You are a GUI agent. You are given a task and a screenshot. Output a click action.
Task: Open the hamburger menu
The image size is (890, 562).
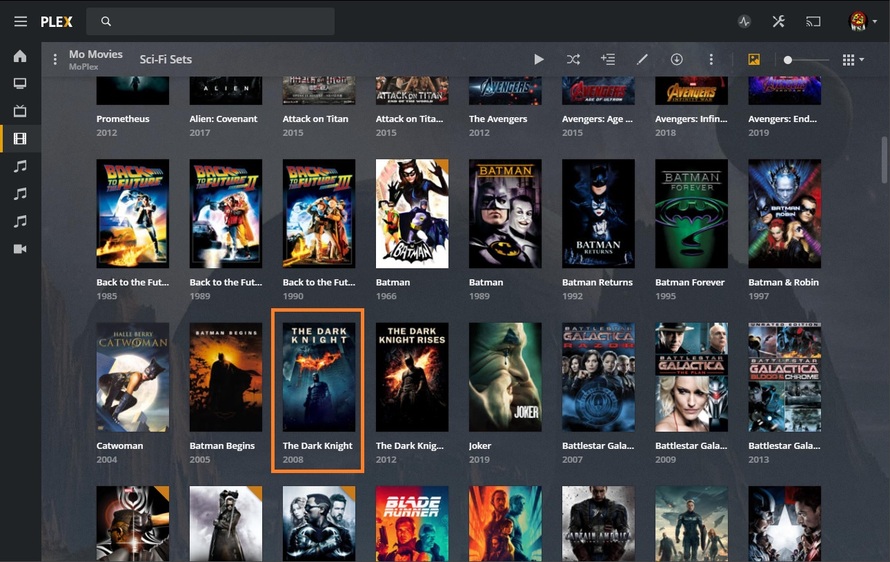(x=20, y=22)
